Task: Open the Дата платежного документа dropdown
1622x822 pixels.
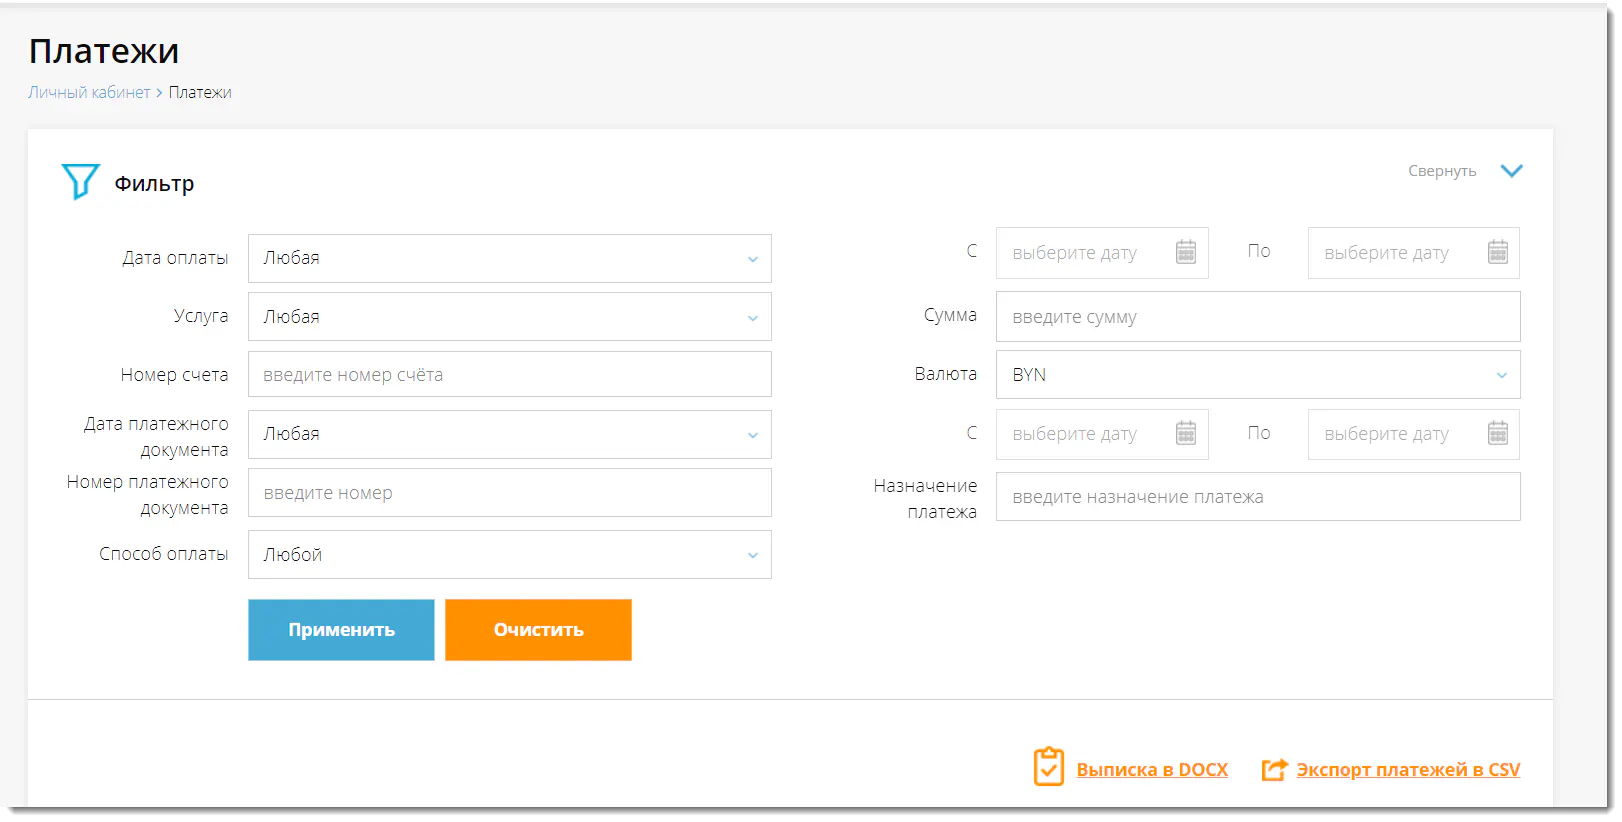Action: [509, 434]
